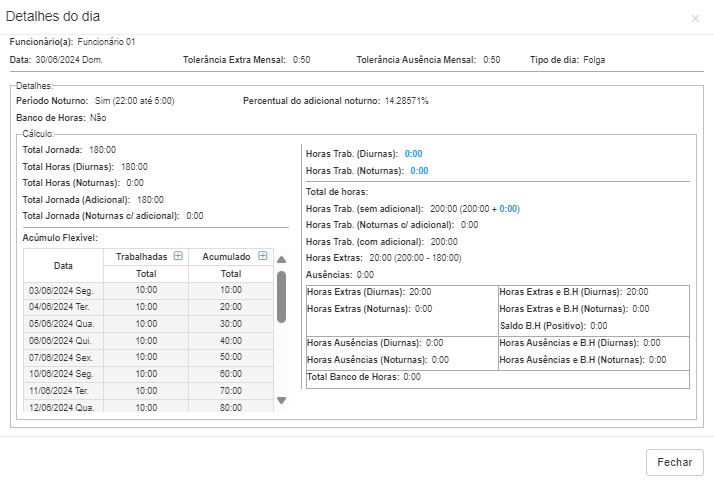Click the Acúmulo Flexível scrollbar thumb
The height and width of the screenshot is (487, 714).
pos(281,296)
